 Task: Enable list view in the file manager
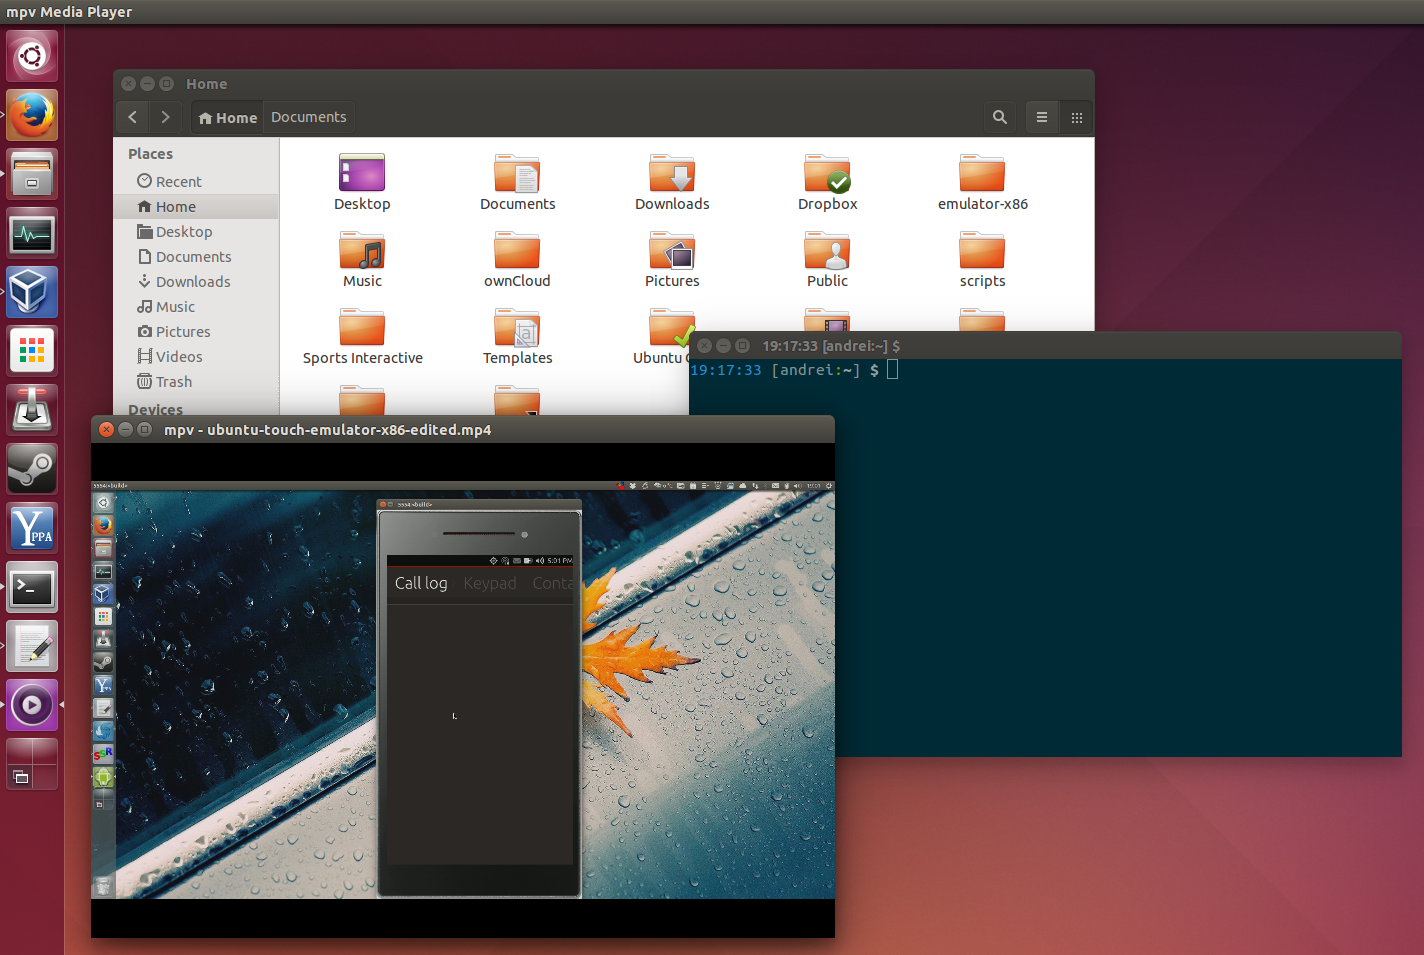click(x=1042, y=117)
